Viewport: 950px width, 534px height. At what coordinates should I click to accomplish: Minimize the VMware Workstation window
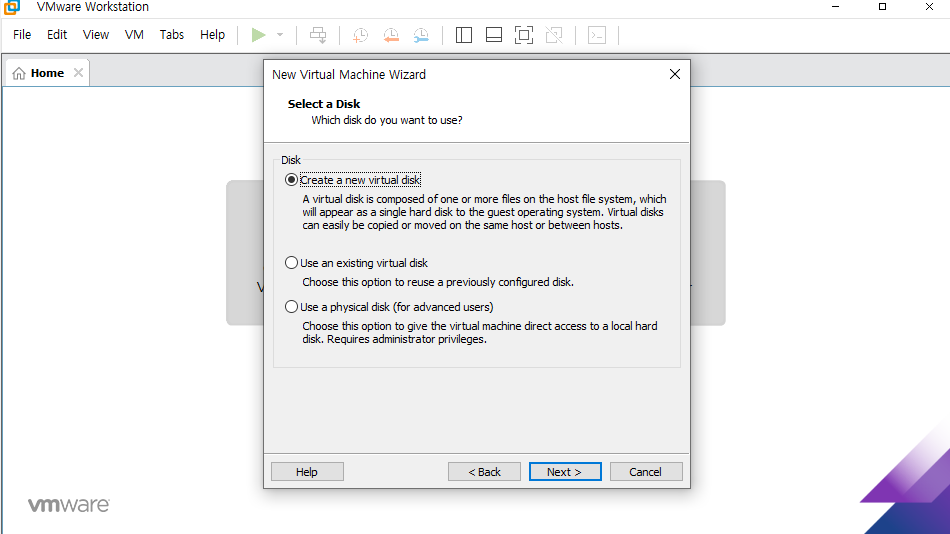click(835, 7)
